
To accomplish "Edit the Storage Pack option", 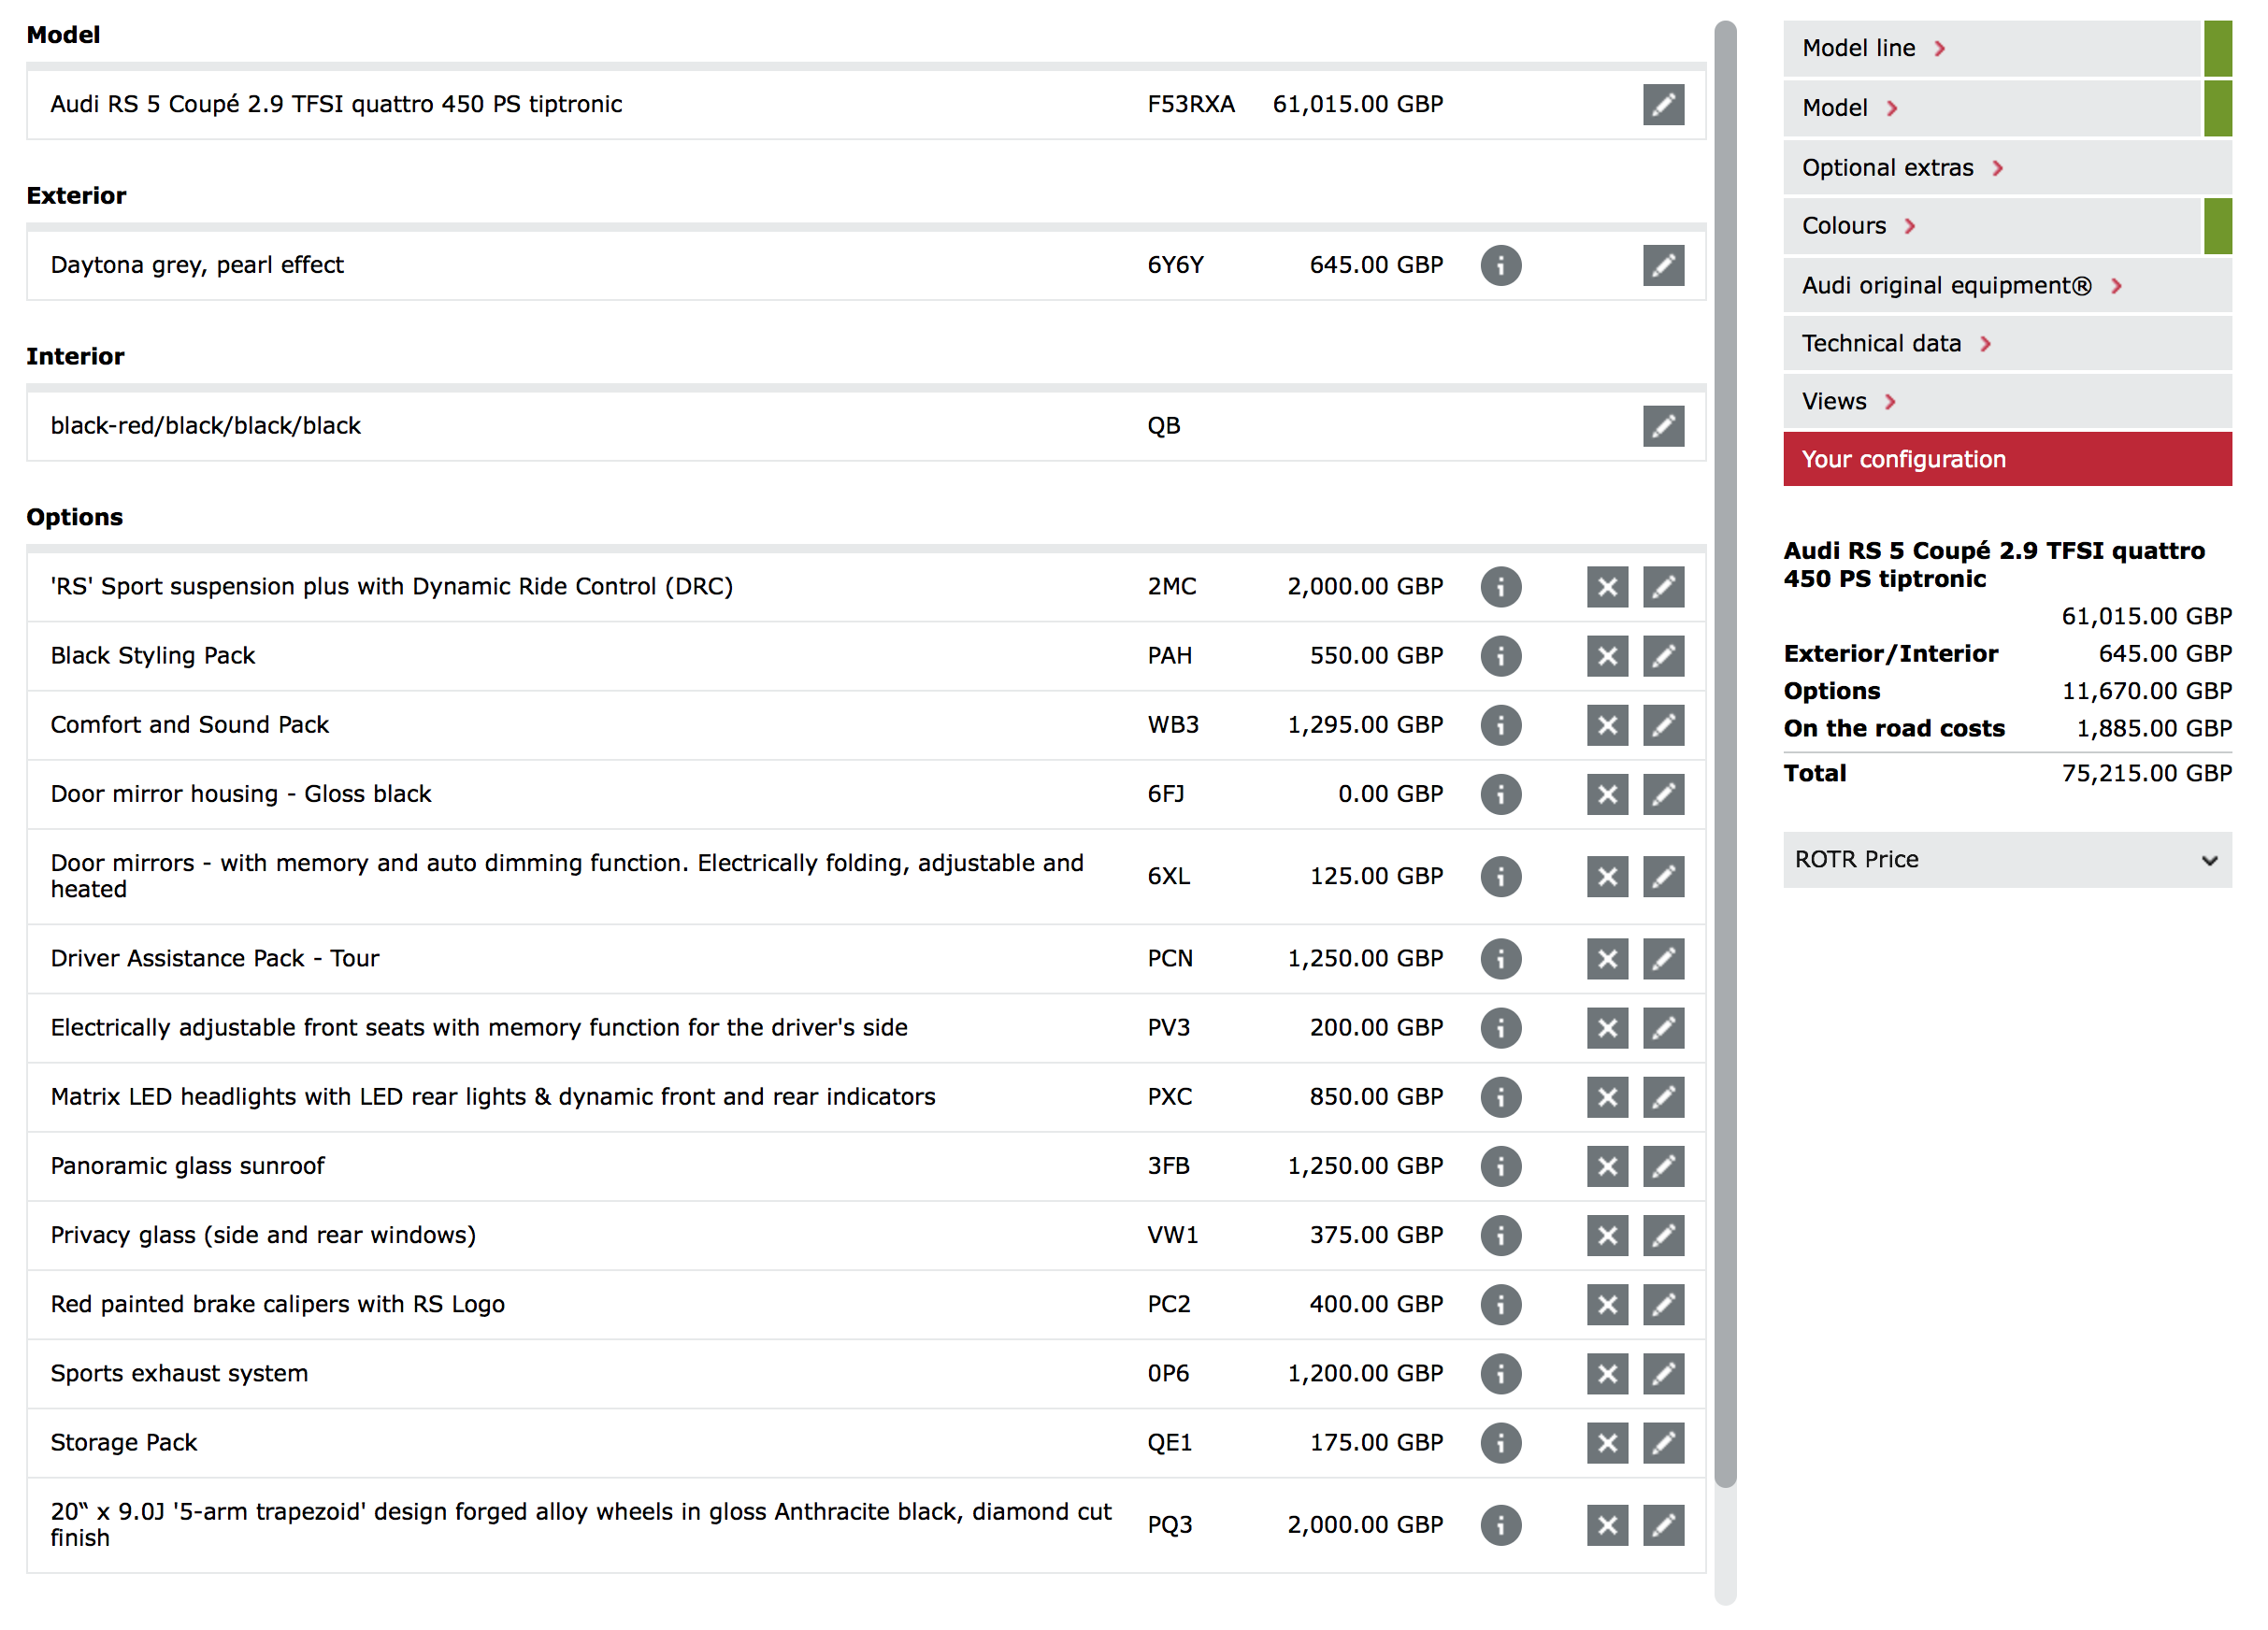I will pyautogui.click(x=1663, y=1441).
